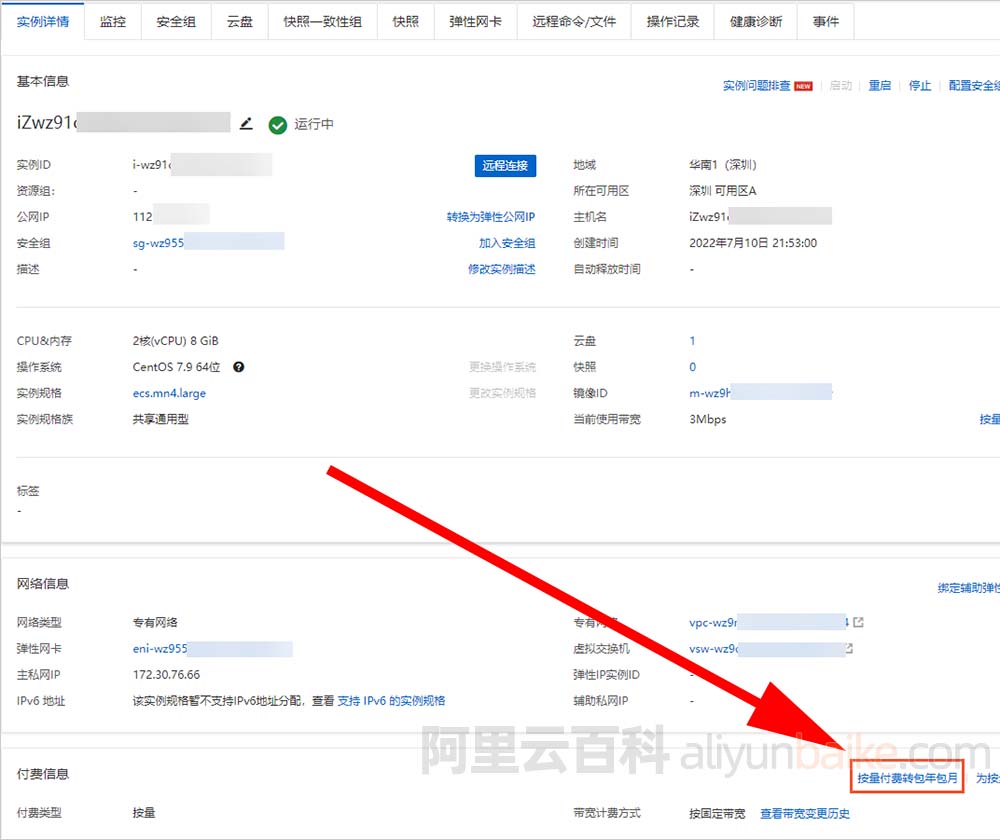Open the external link icon beside the vSwitch ID
The image size is (1000, 840).
(x=849, y=648)
